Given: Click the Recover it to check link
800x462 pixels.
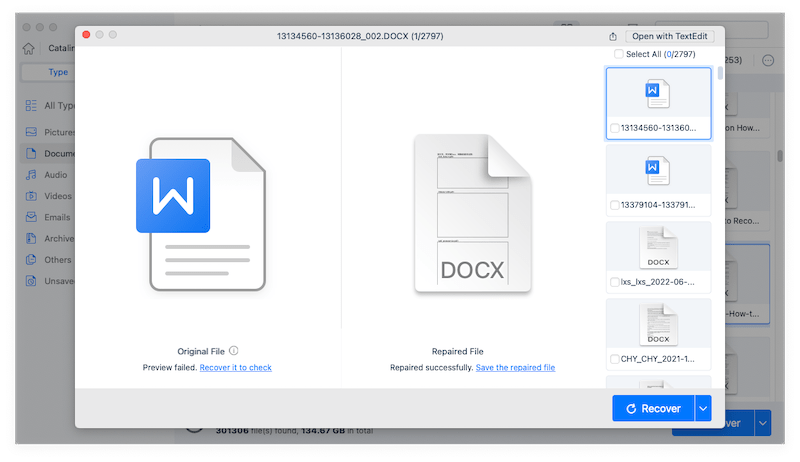Looking at the screenshot, I should (235, 368).
